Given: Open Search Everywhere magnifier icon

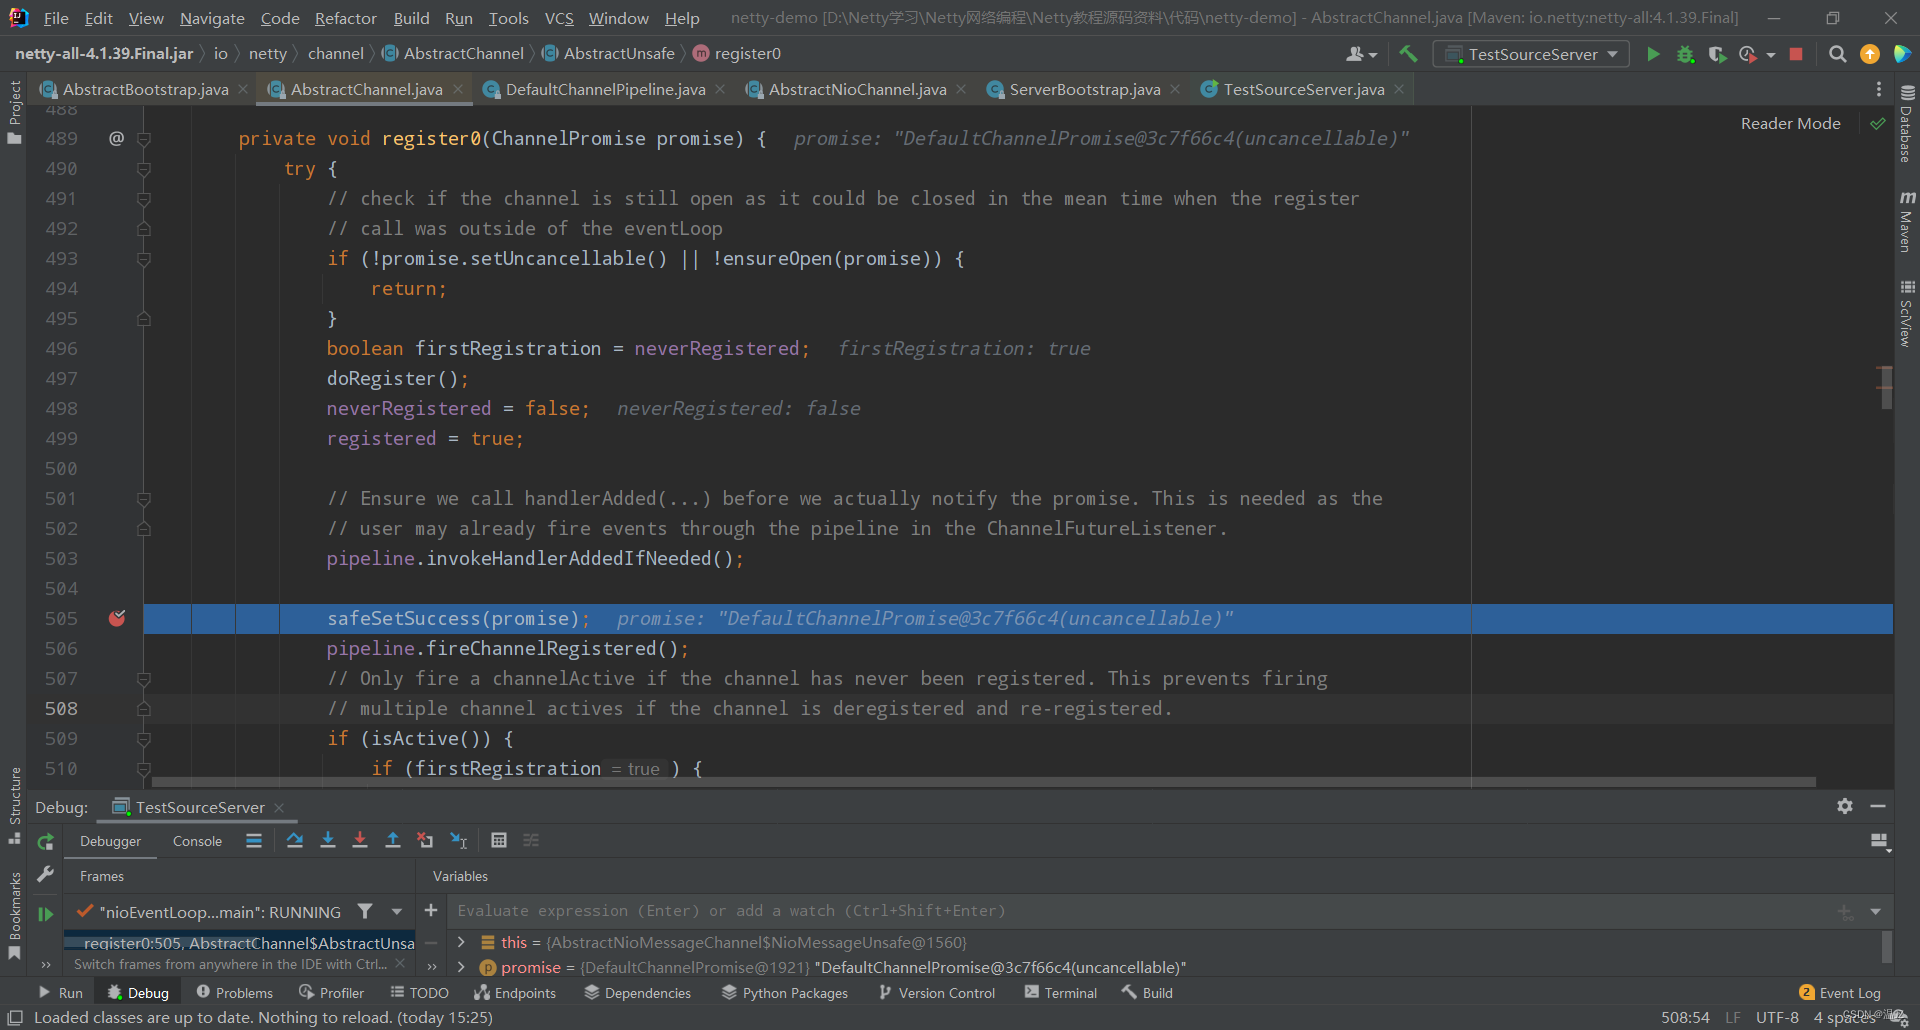Looking at the screenshot, I should pyautogui.click(x=1837, y=54).
